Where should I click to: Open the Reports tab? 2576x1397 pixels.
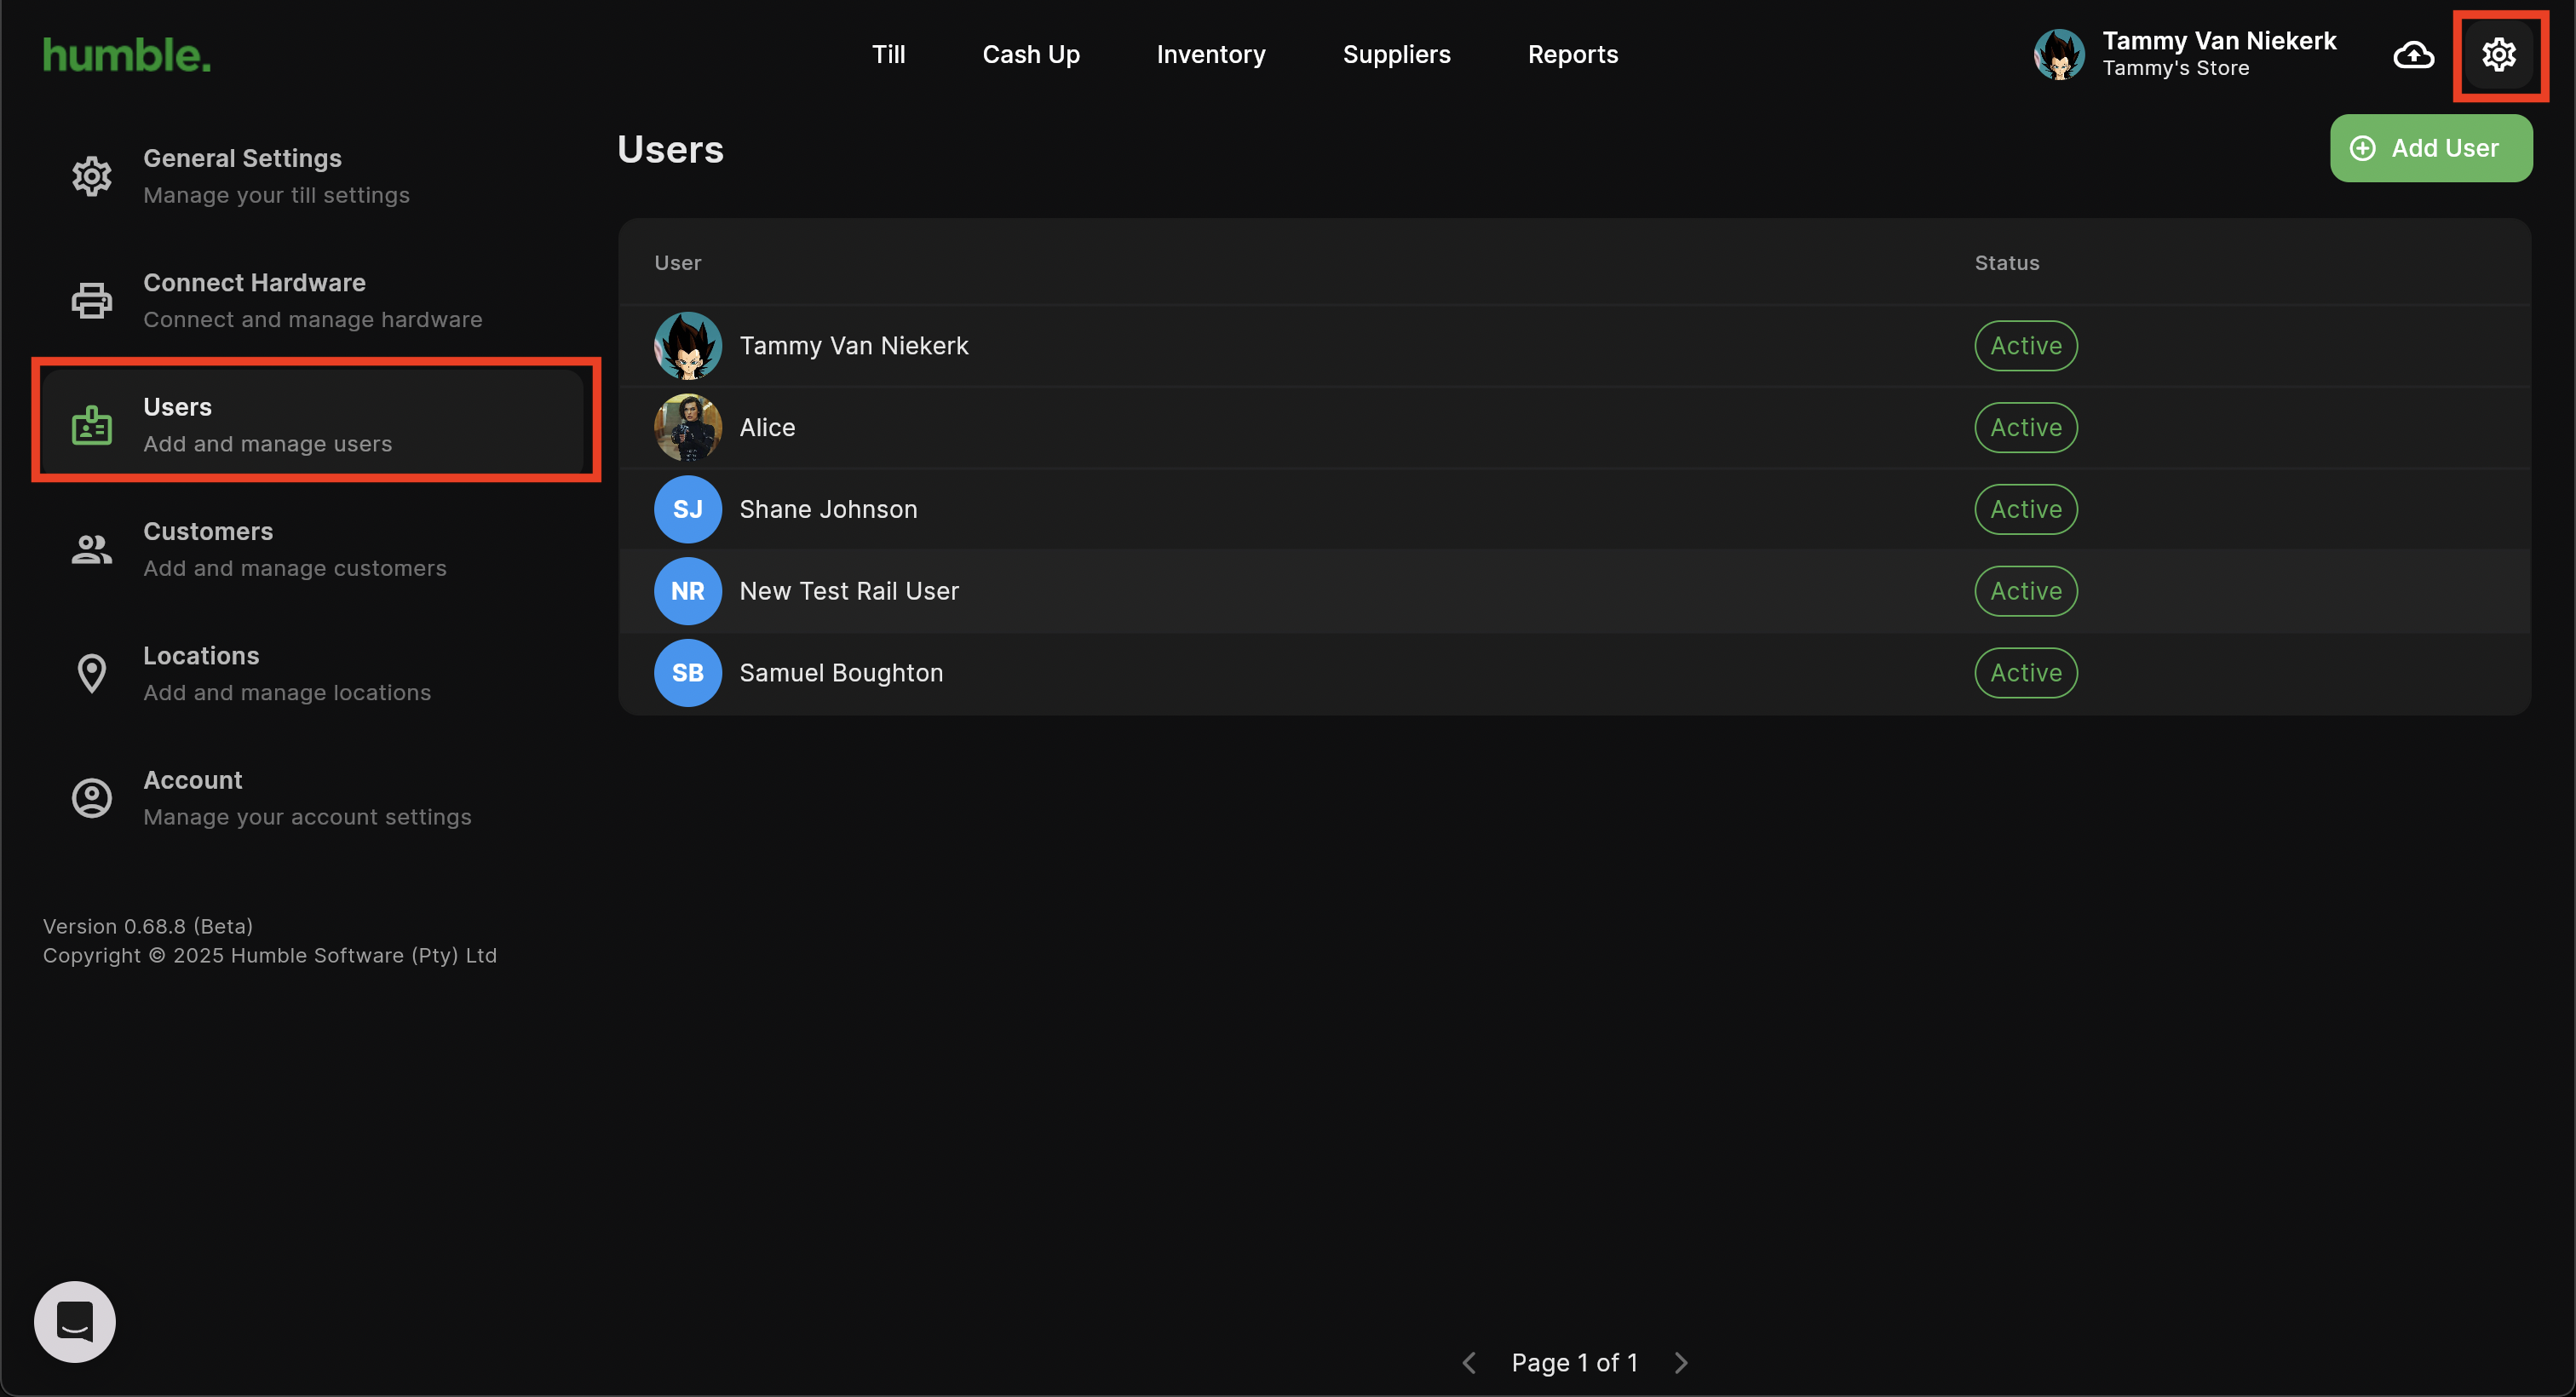click(x=1573, y=55)
